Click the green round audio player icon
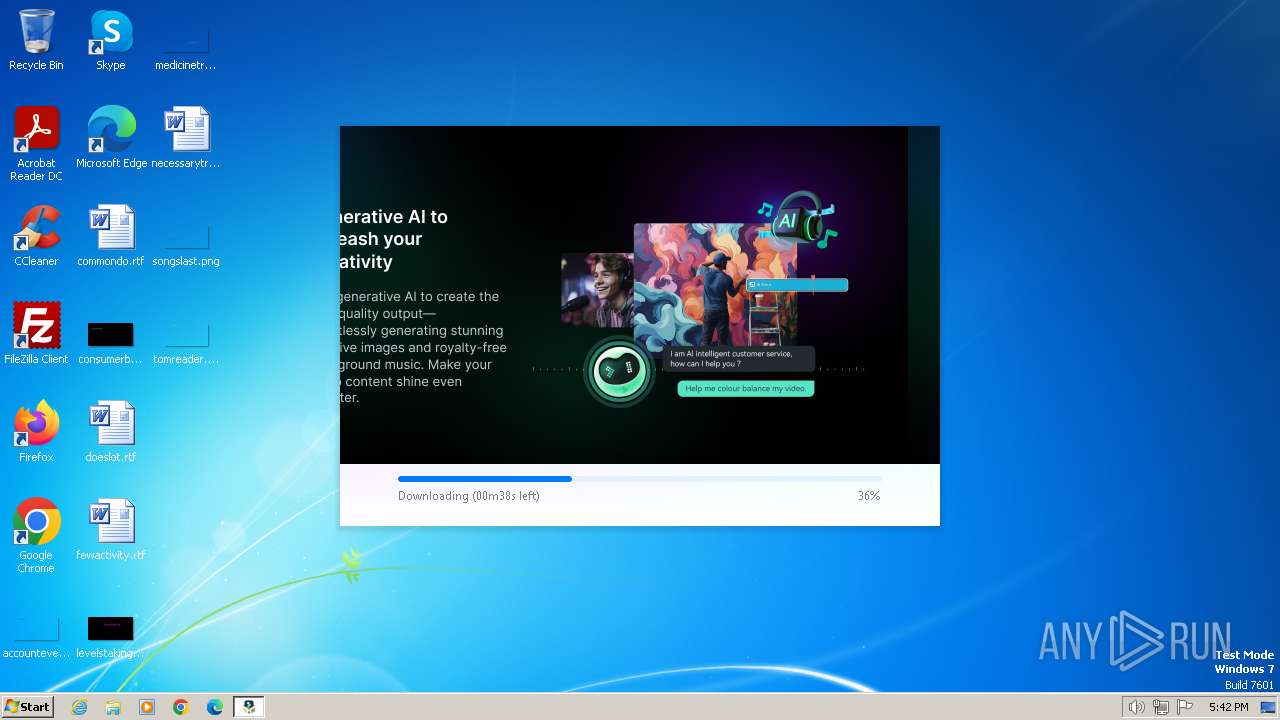The height and width of the screenshot is (720, 1280). [619, 371]
